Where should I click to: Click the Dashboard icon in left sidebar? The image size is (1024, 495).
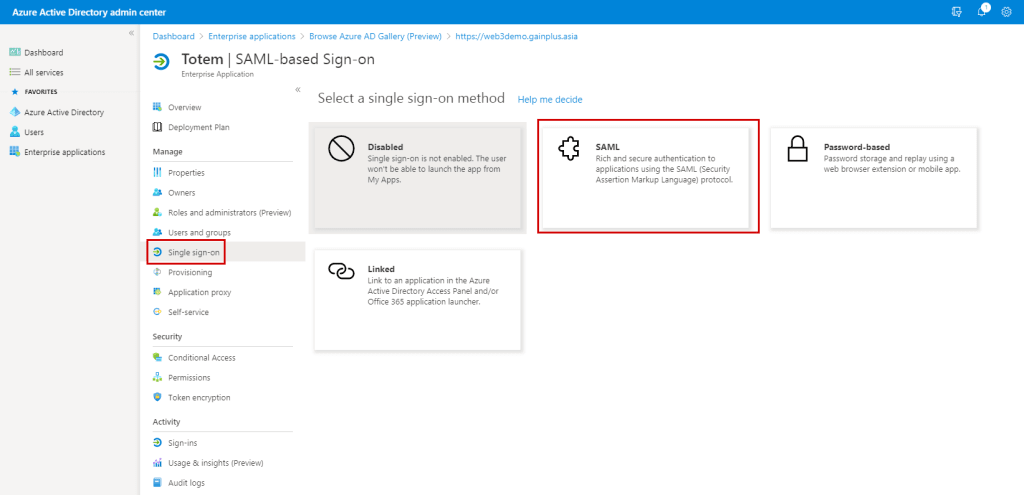click(x=15, y=52)
